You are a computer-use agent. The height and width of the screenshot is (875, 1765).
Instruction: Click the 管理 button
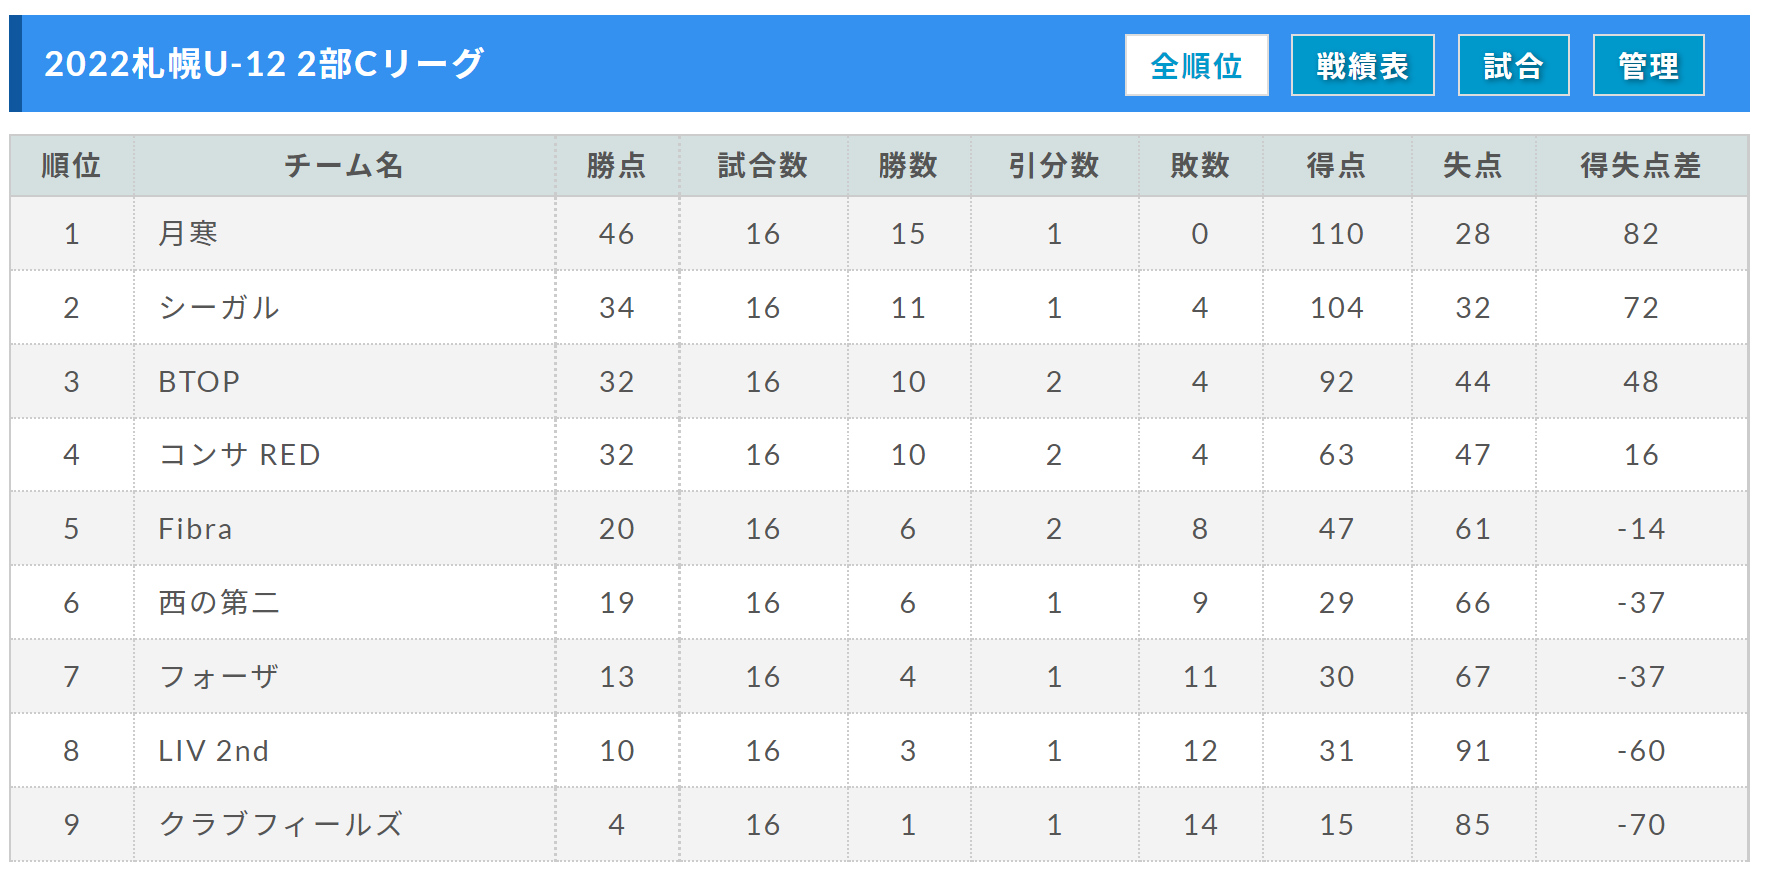(x=1648, y=65)
